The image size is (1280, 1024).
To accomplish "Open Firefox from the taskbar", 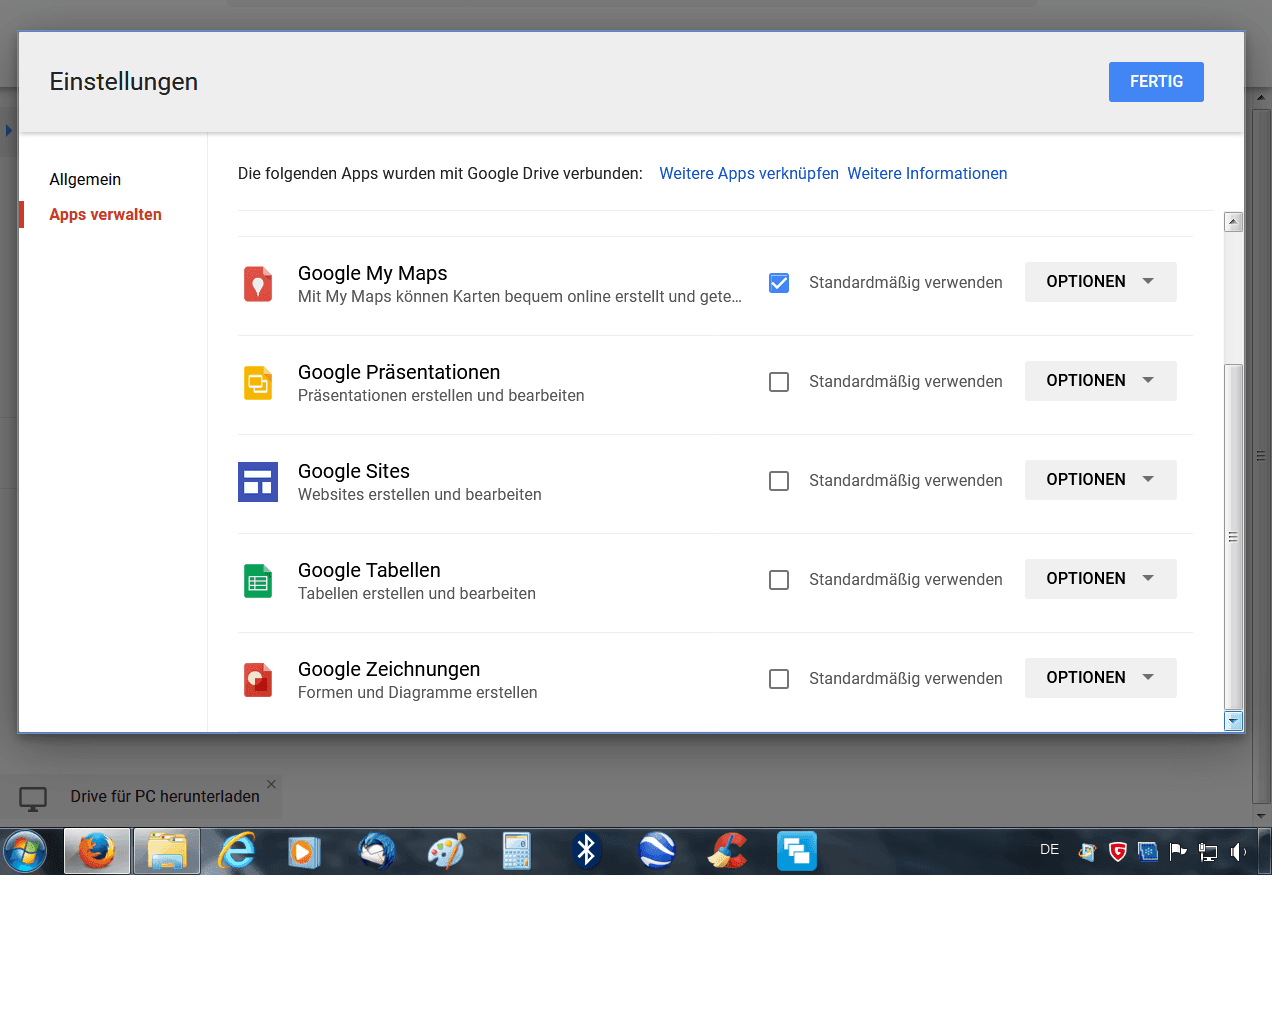I will [x=97, y=852].
